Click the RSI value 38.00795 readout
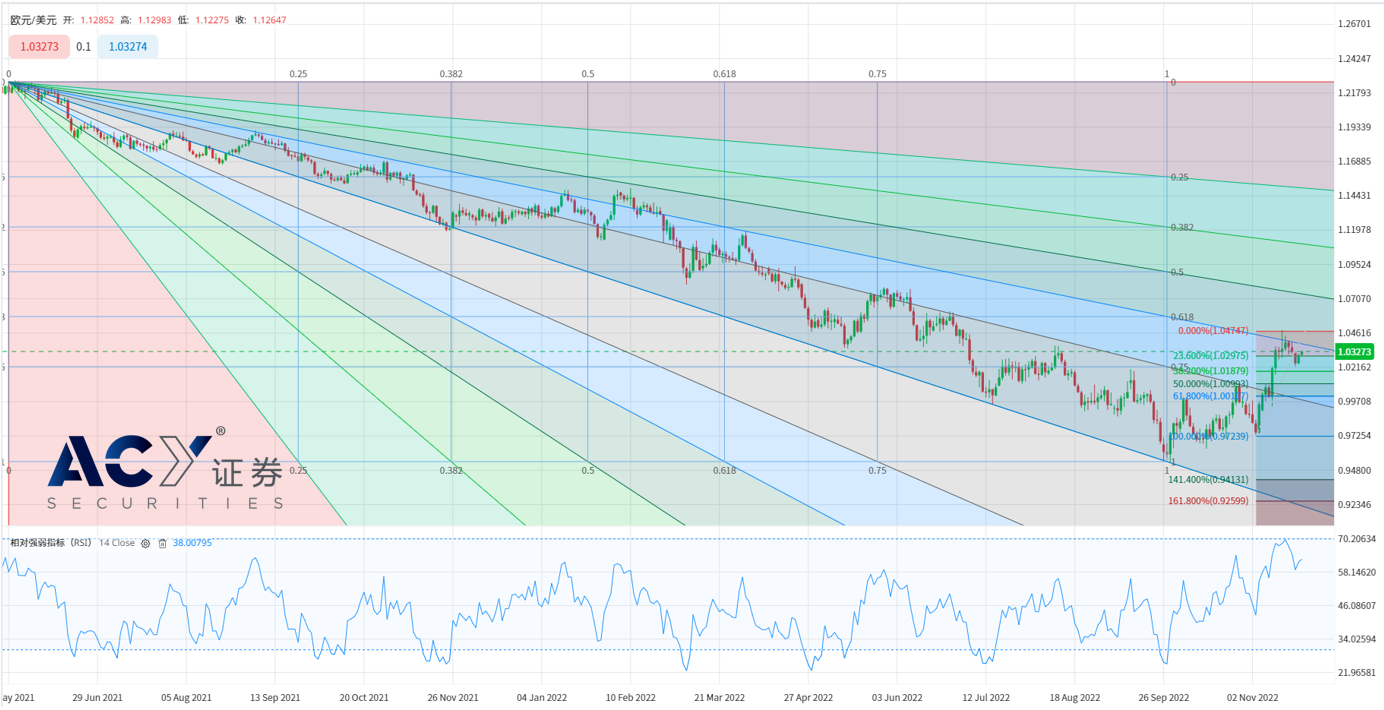The height and width of the screenshot is (710, 1384). tap(192, 543)
